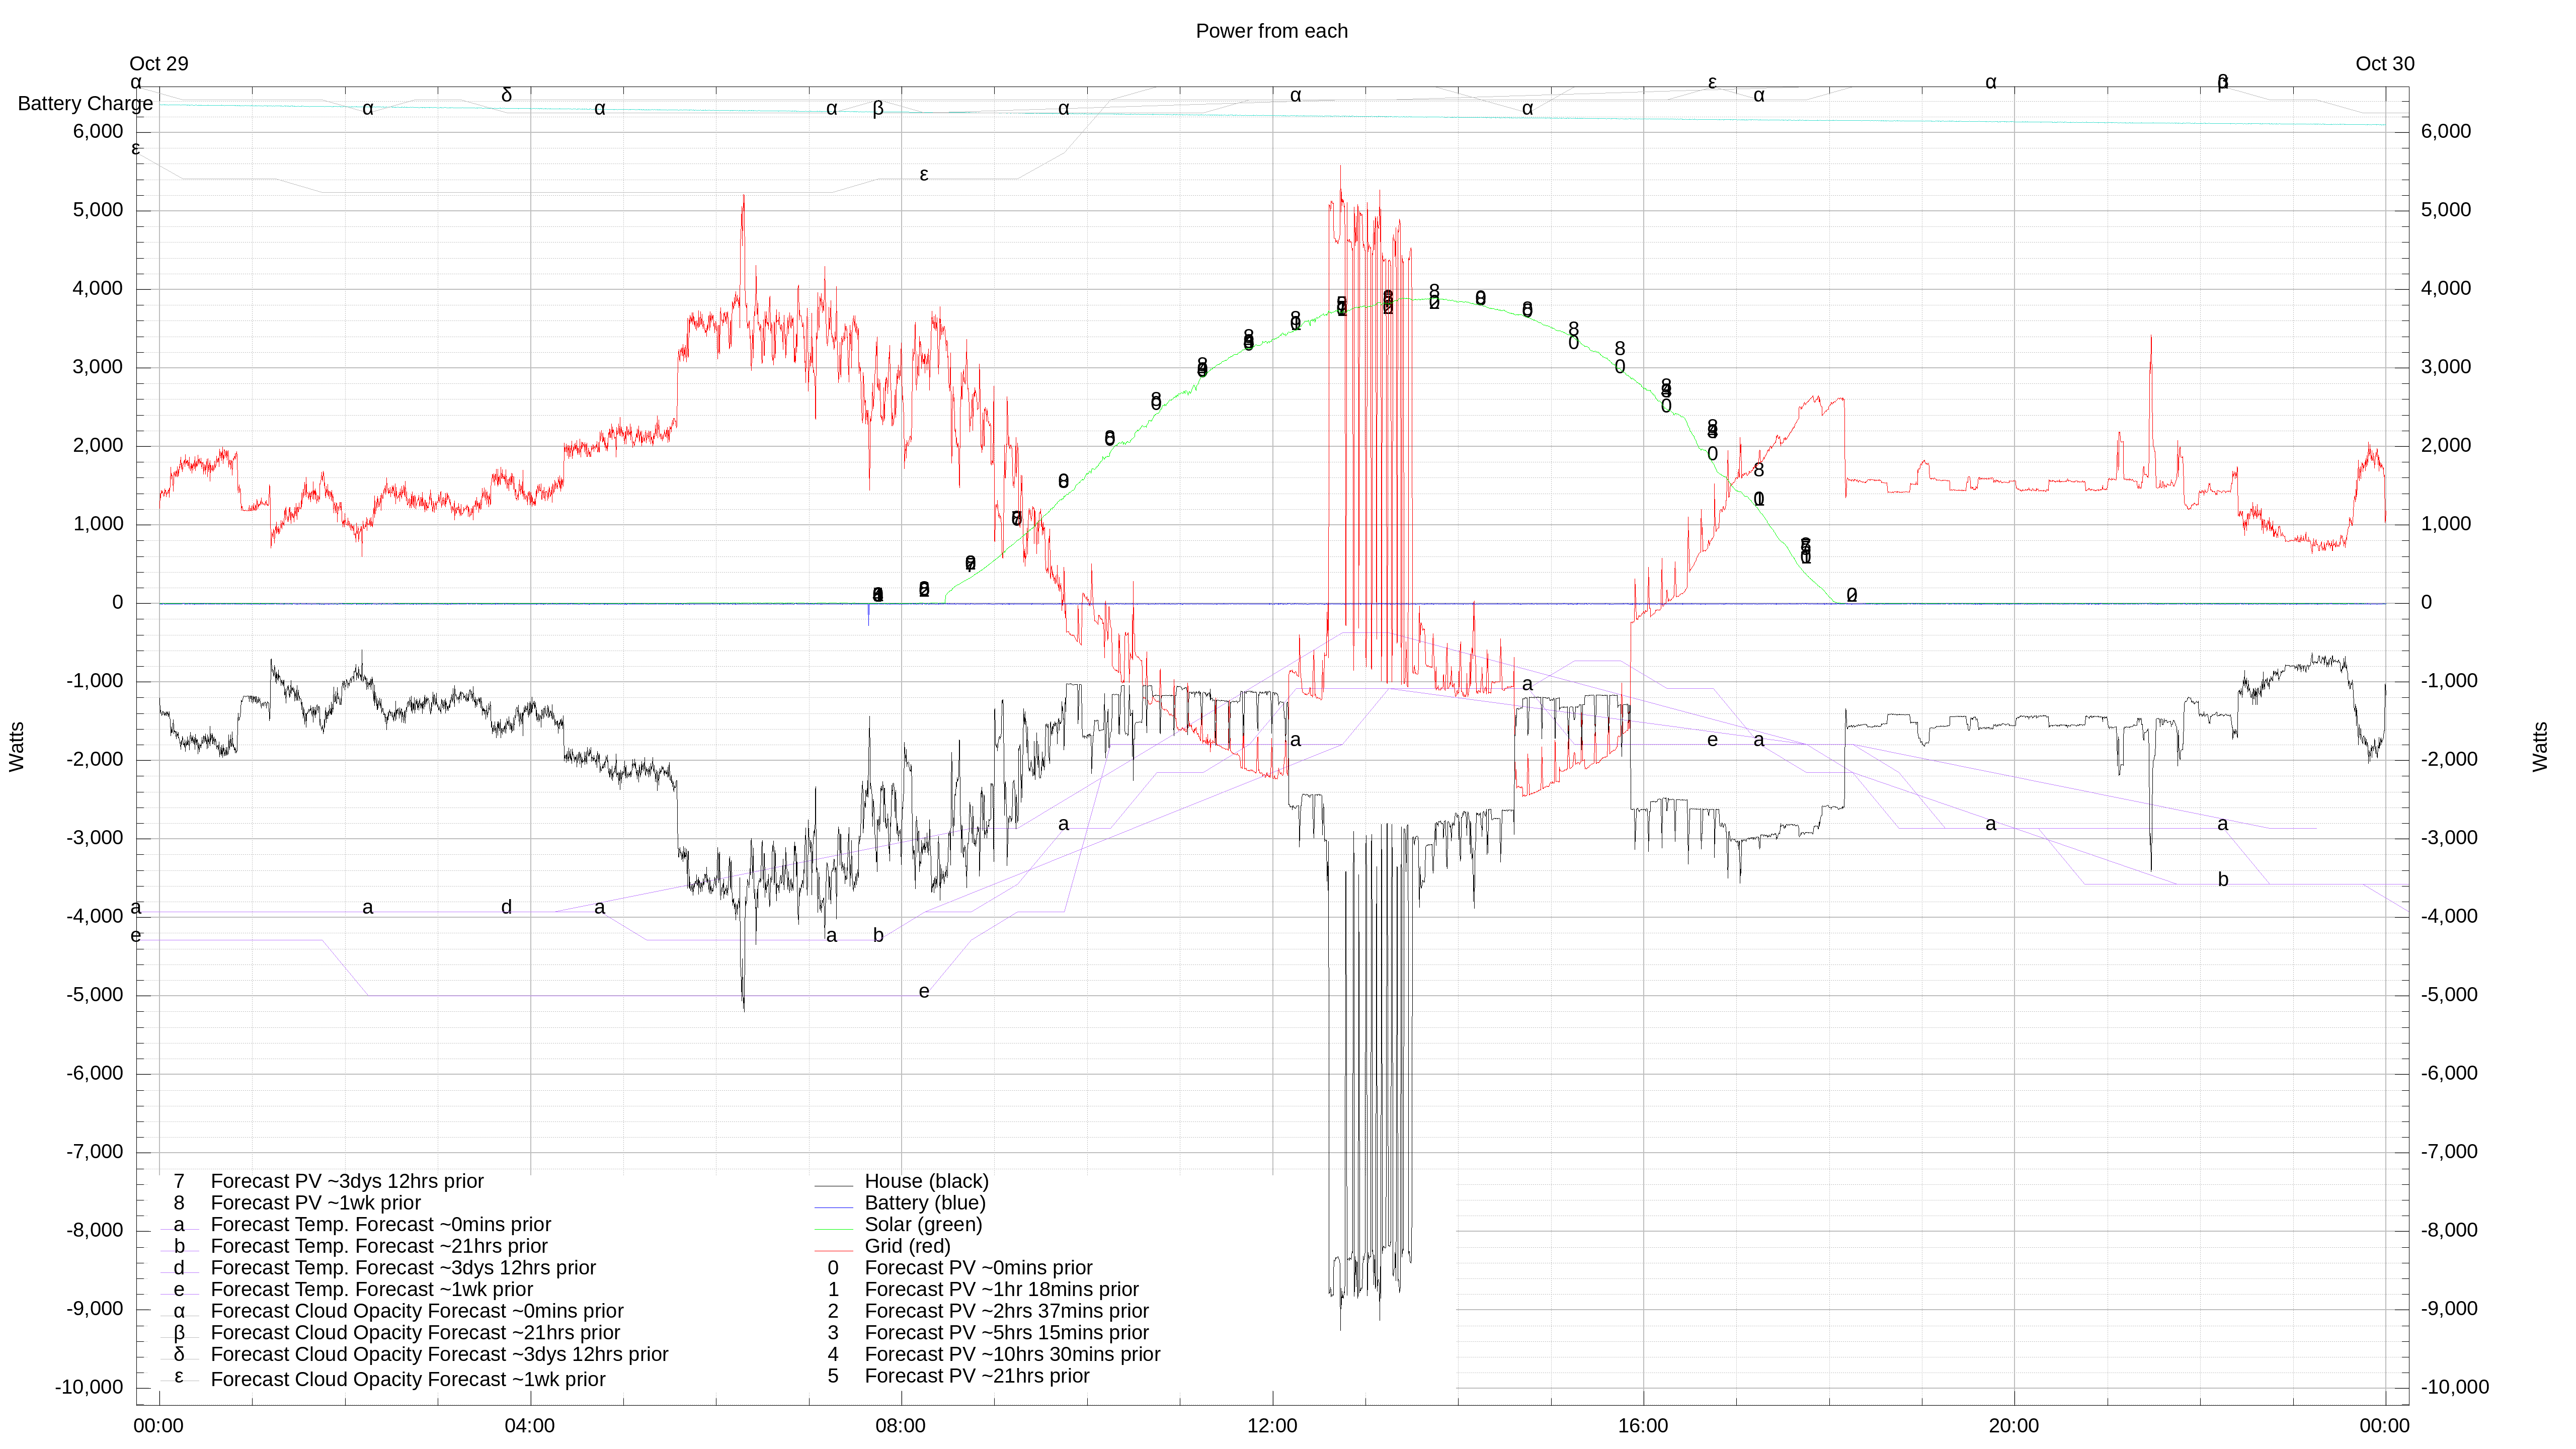This screenshot has height=1449, width=2576.
Task: Click the 'e' temperature marker near -5,000
Action: point(924,992)
